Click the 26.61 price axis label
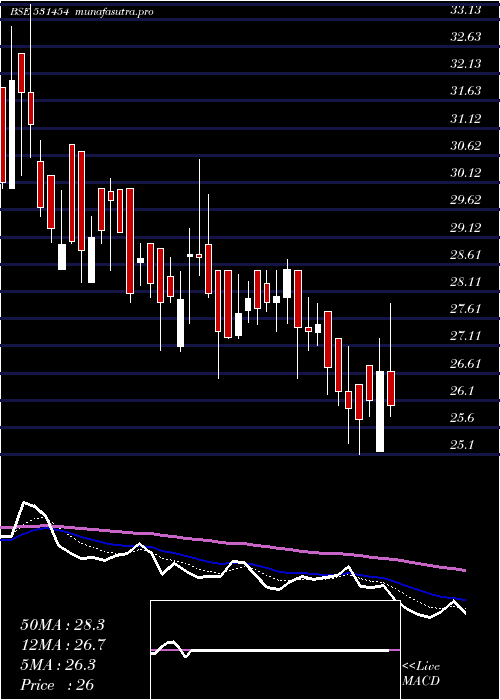This screenshot has width=500, height=700. (x=466, y=364)
